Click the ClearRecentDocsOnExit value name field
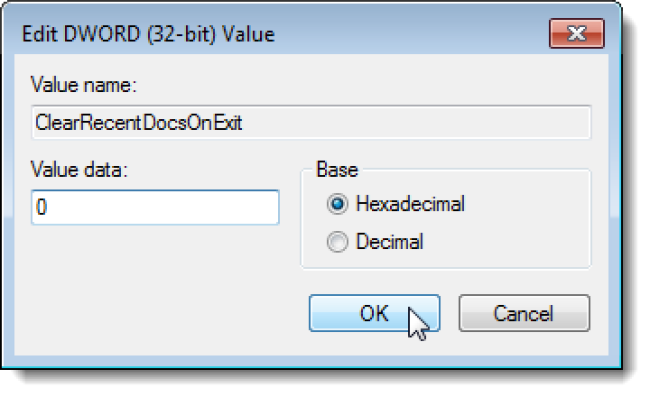Screen dimensions: 650x397 (311, 123)
